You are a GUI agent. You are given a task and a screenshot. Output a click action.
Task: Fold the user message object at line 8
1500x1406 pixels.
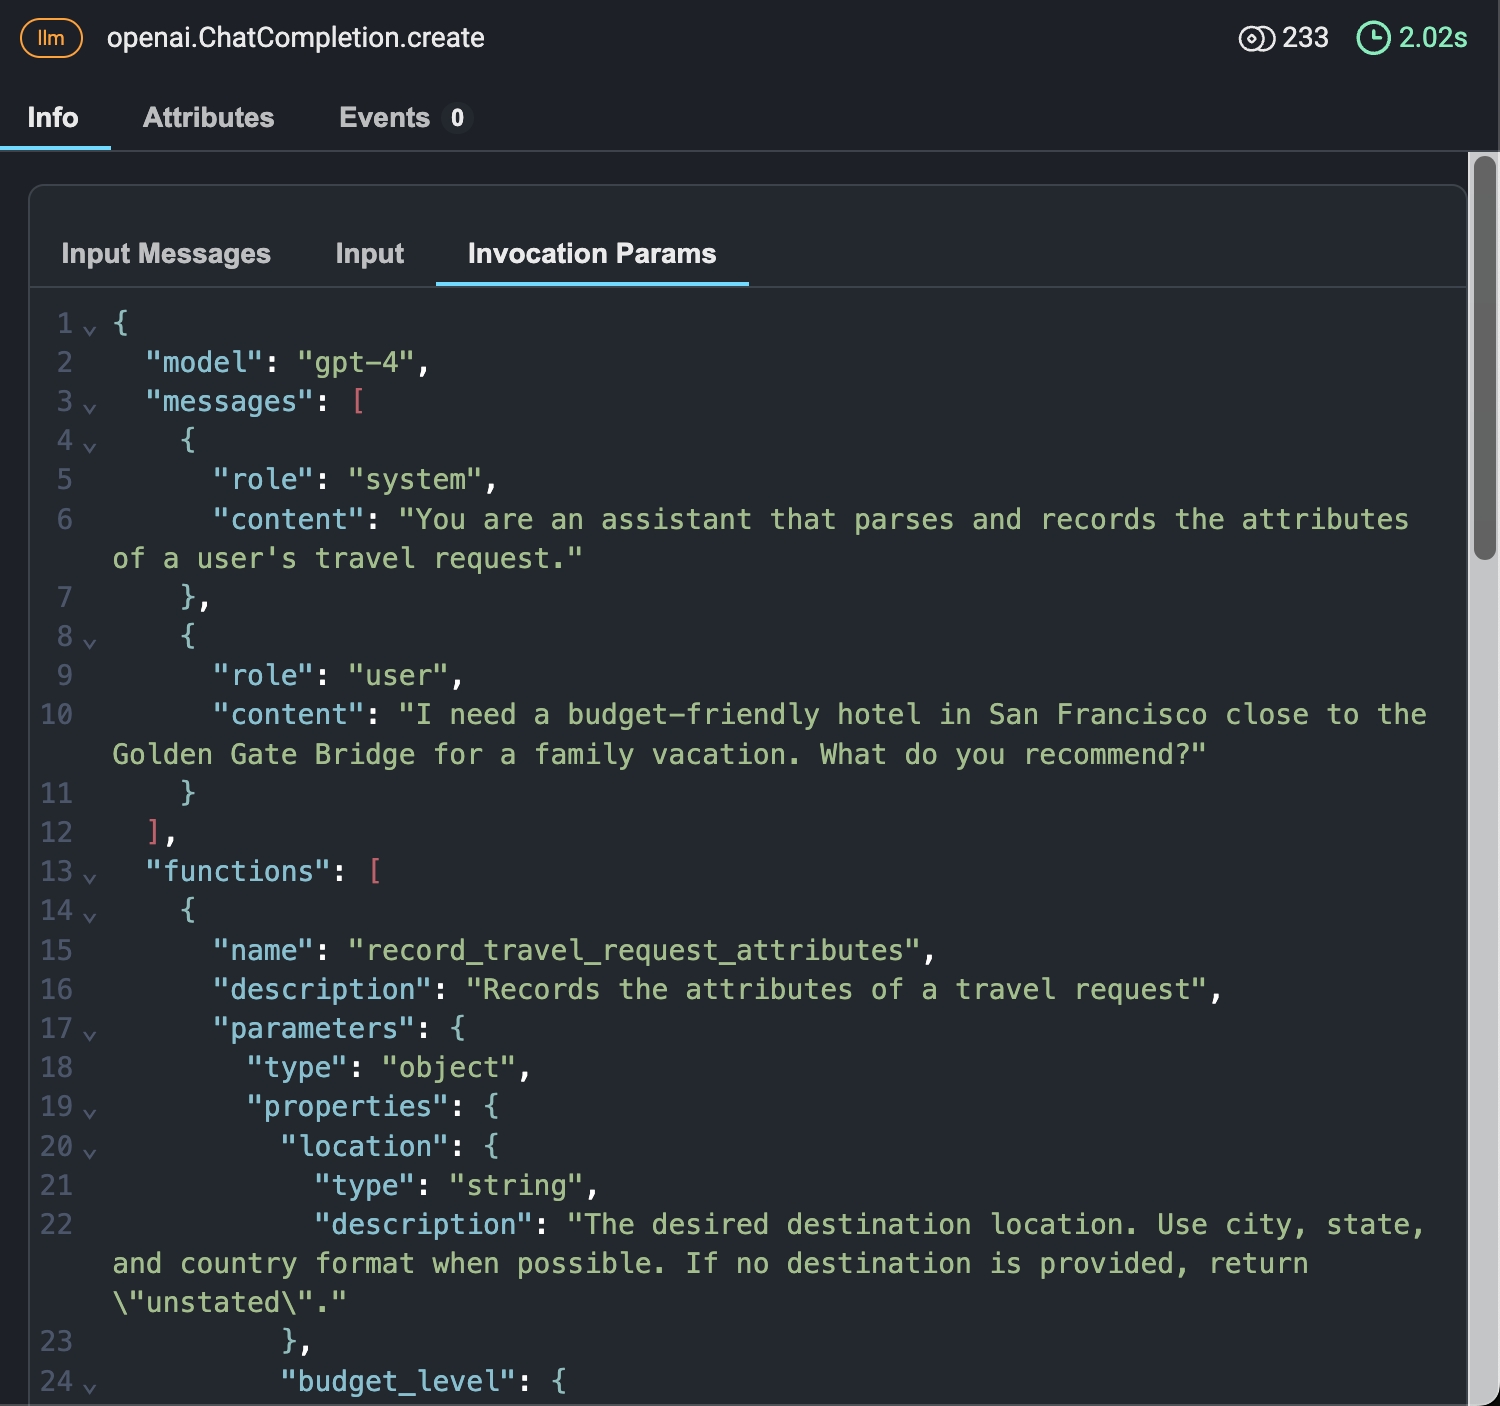click(90, 642)
